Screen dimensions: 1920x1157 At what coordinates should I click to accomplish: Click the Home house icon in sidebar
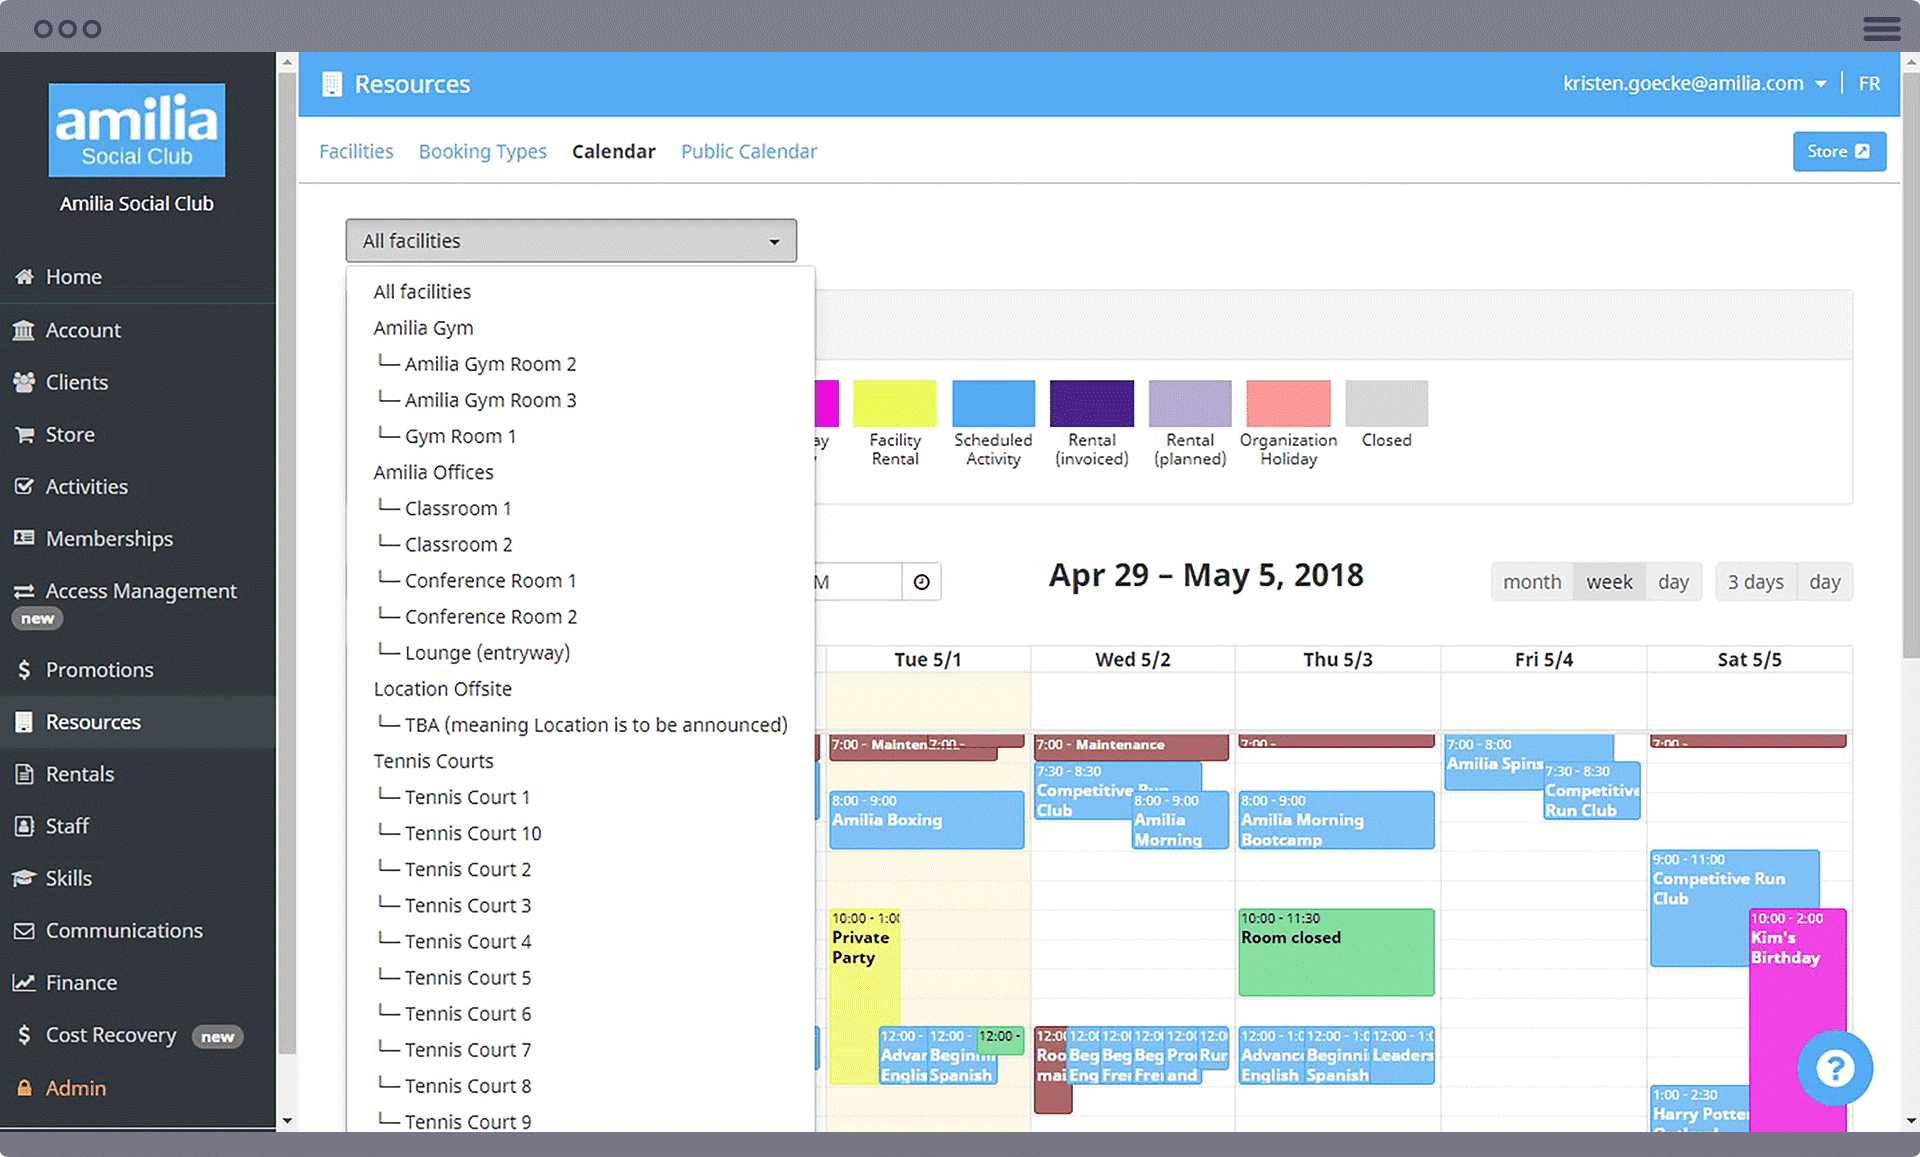tap(24, 277)
